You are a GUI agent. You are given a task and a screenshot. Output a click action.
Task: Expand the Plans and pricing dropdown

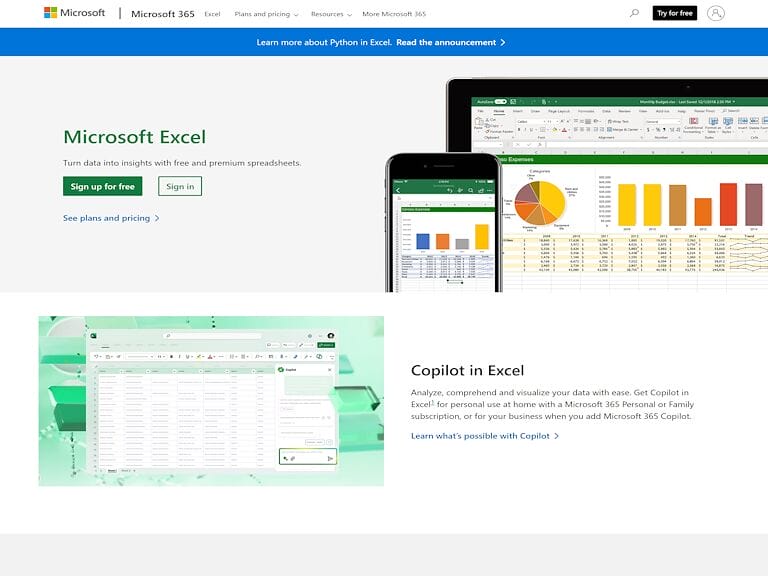266,14
